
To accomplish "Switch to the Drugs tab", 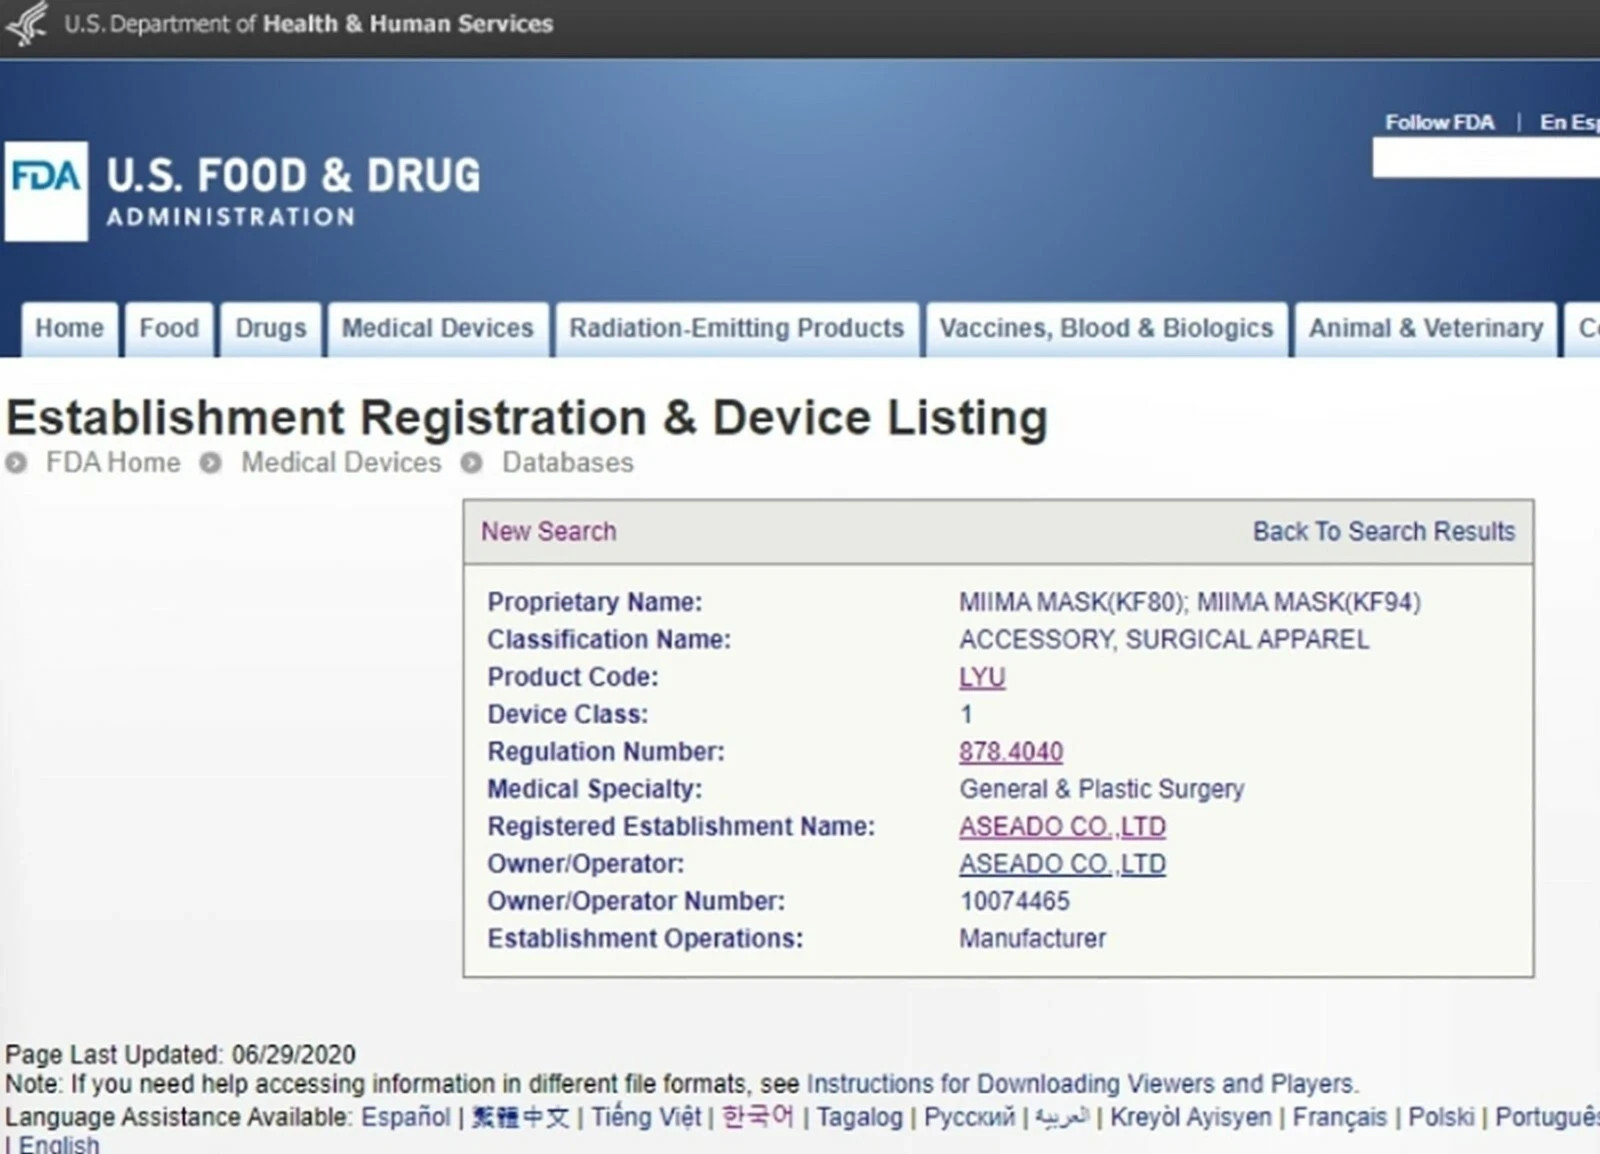I will click(x=271, y=329).
